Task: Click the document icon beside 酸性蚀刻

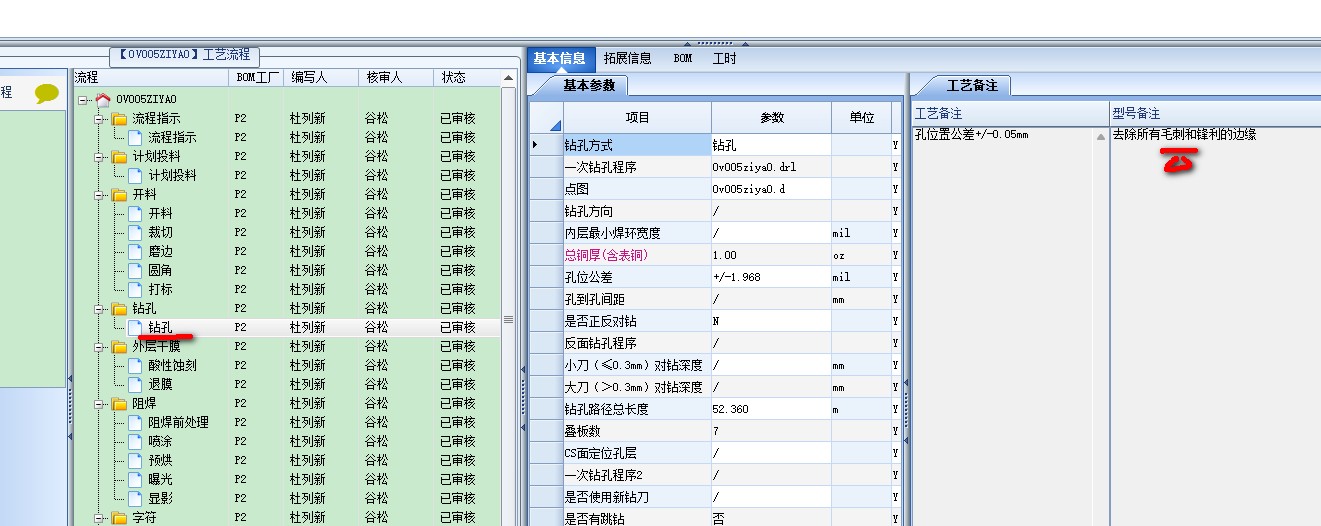Action: (136, 366)
